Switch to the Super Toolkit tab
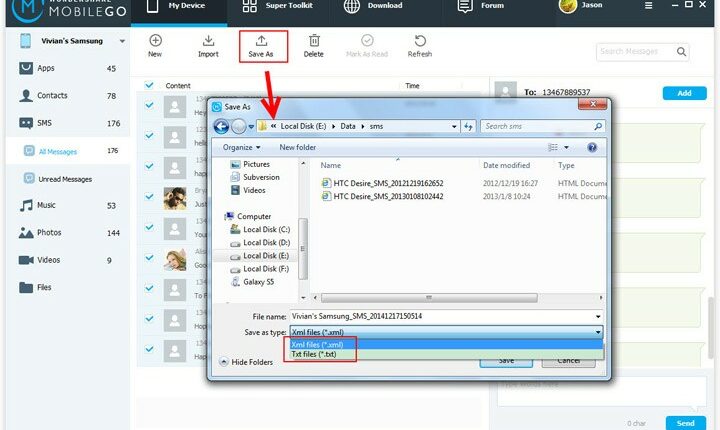 (278, 6)
